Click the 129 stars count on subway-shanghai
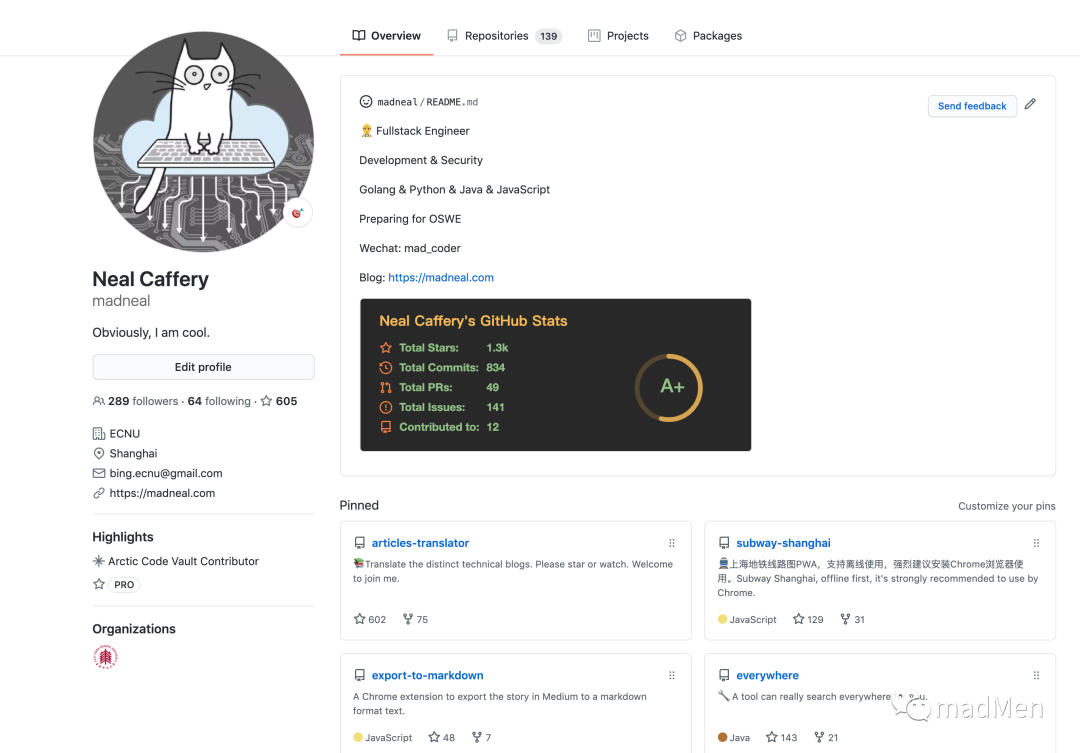The image size is (1080, 753). point(808,619)
